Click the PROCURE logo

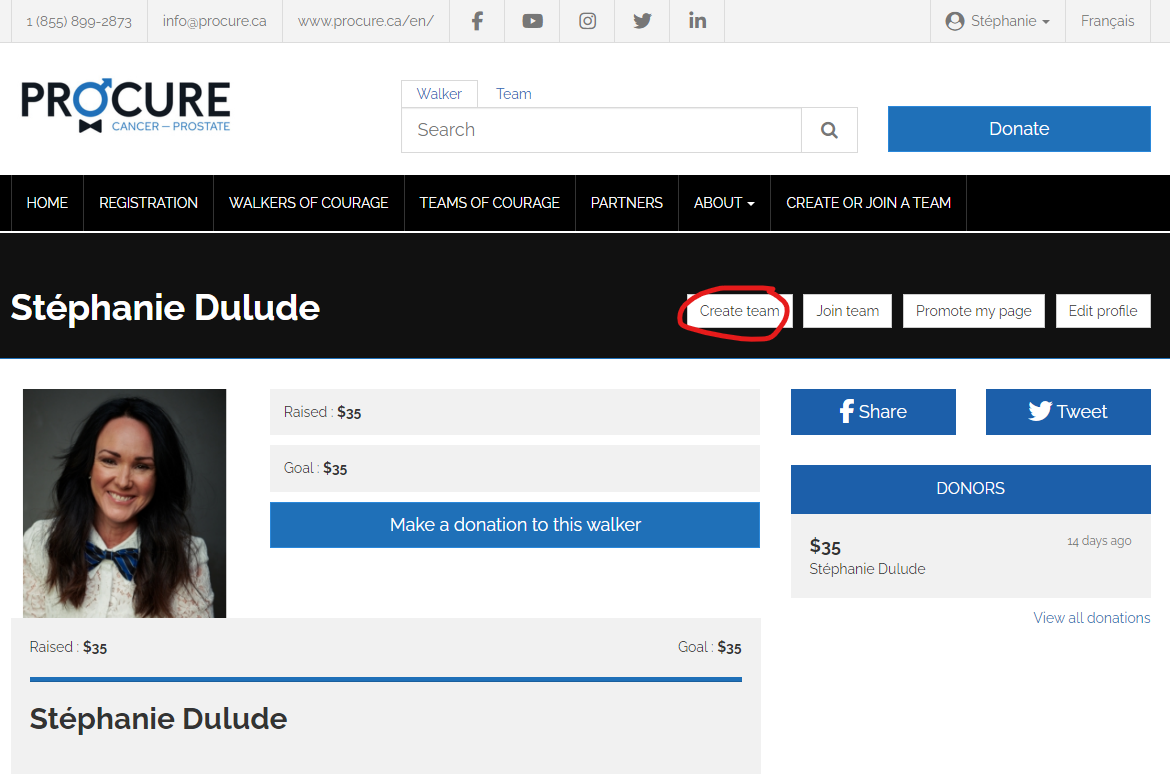[126, 106]
